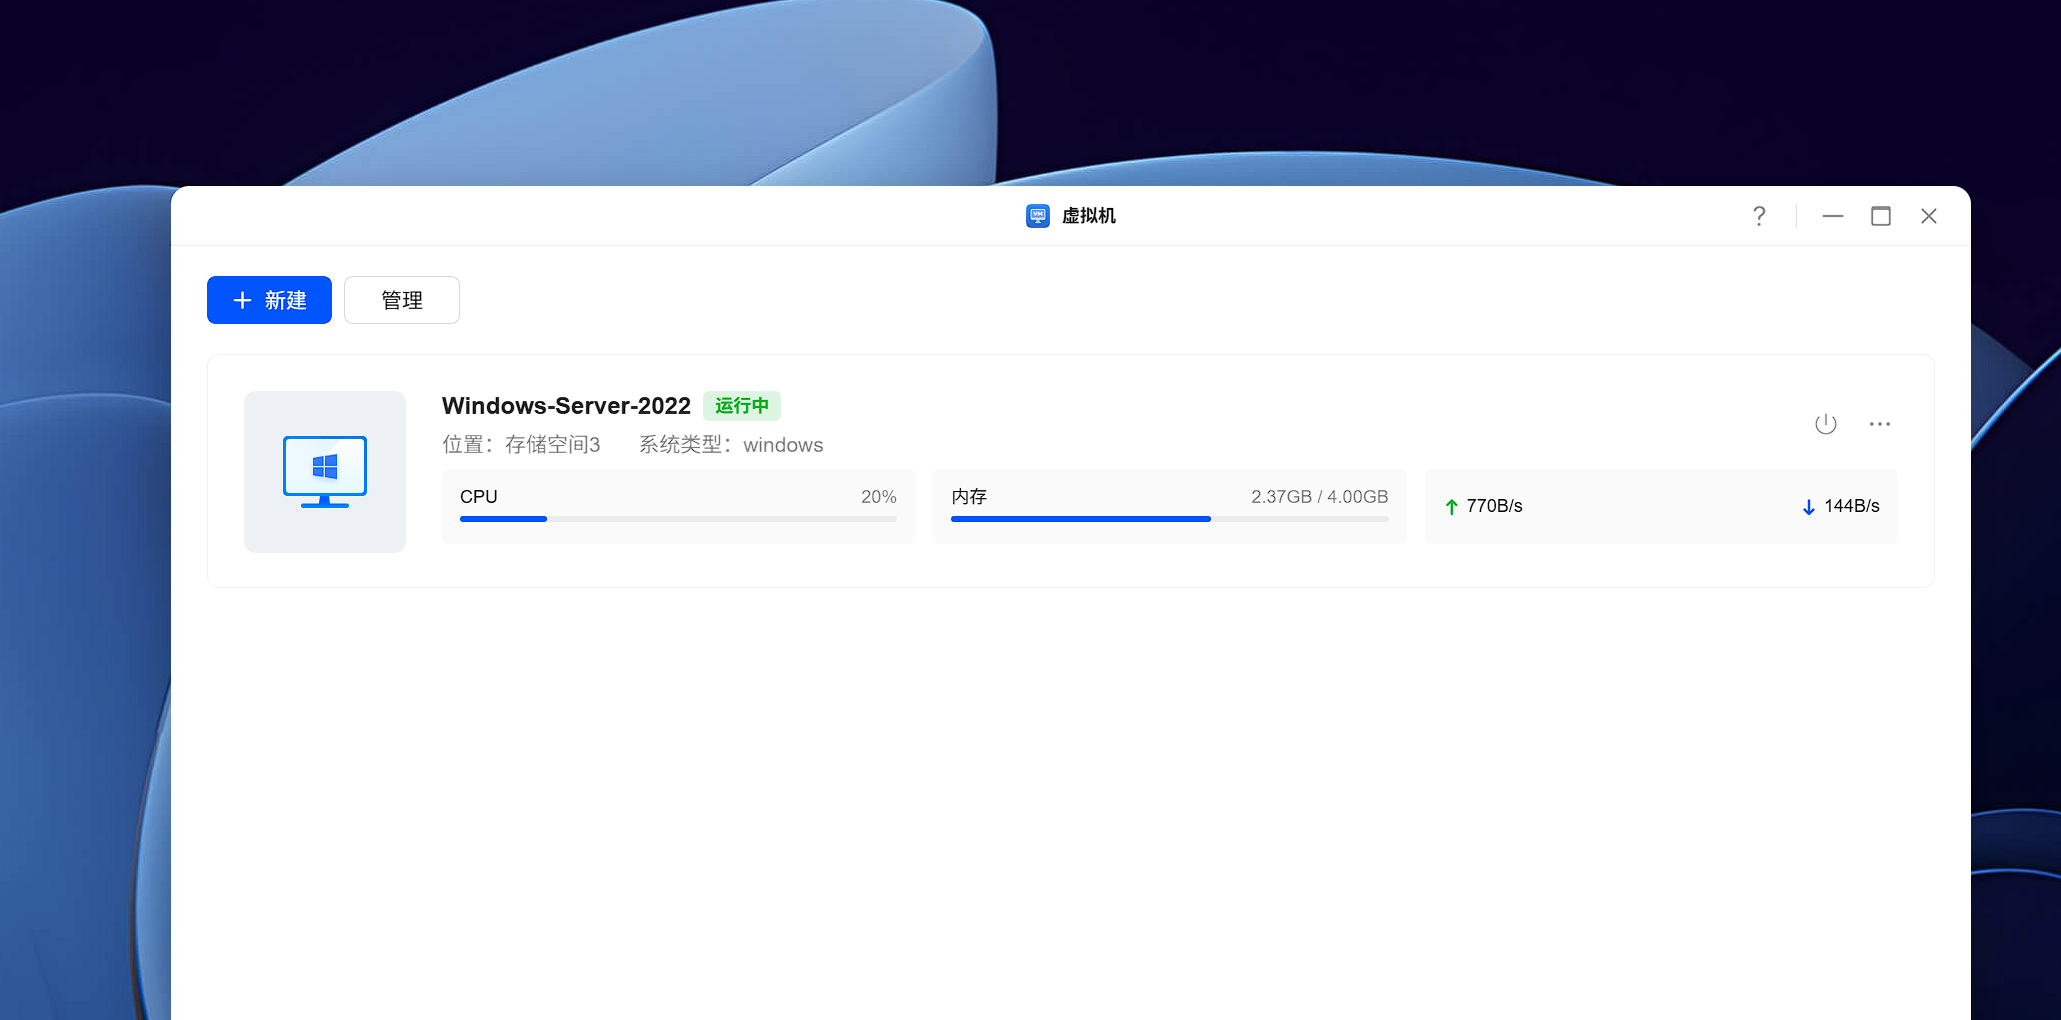The image size is (2061, 1020).
Task: Close the 虚拟机 window
Action: (x=1929, y=216)
